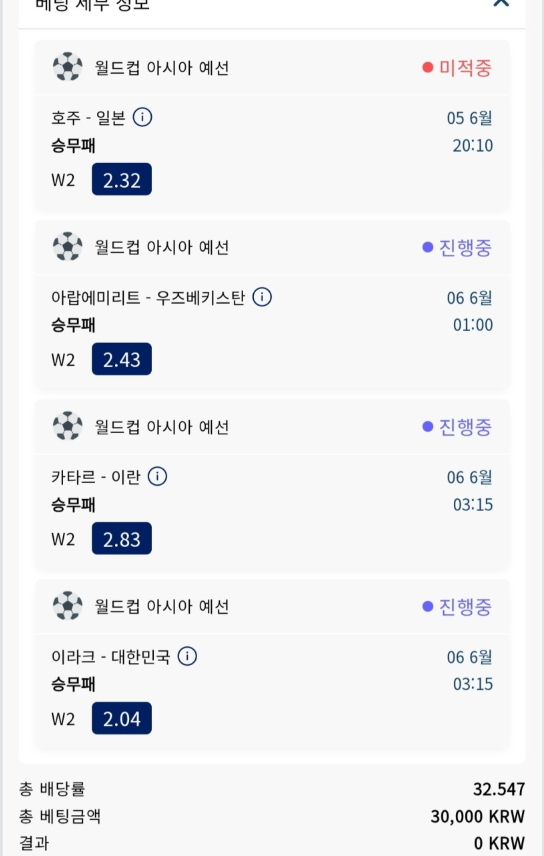Open info icon next to 카타르 - 이란

point(157,477)
